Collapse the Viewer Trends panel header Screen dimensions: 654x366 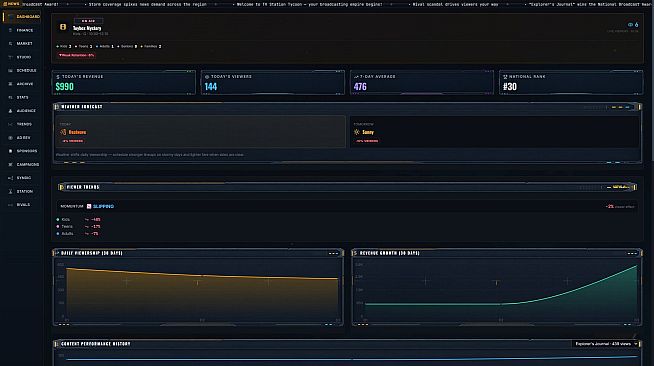[x=347, y=187]
